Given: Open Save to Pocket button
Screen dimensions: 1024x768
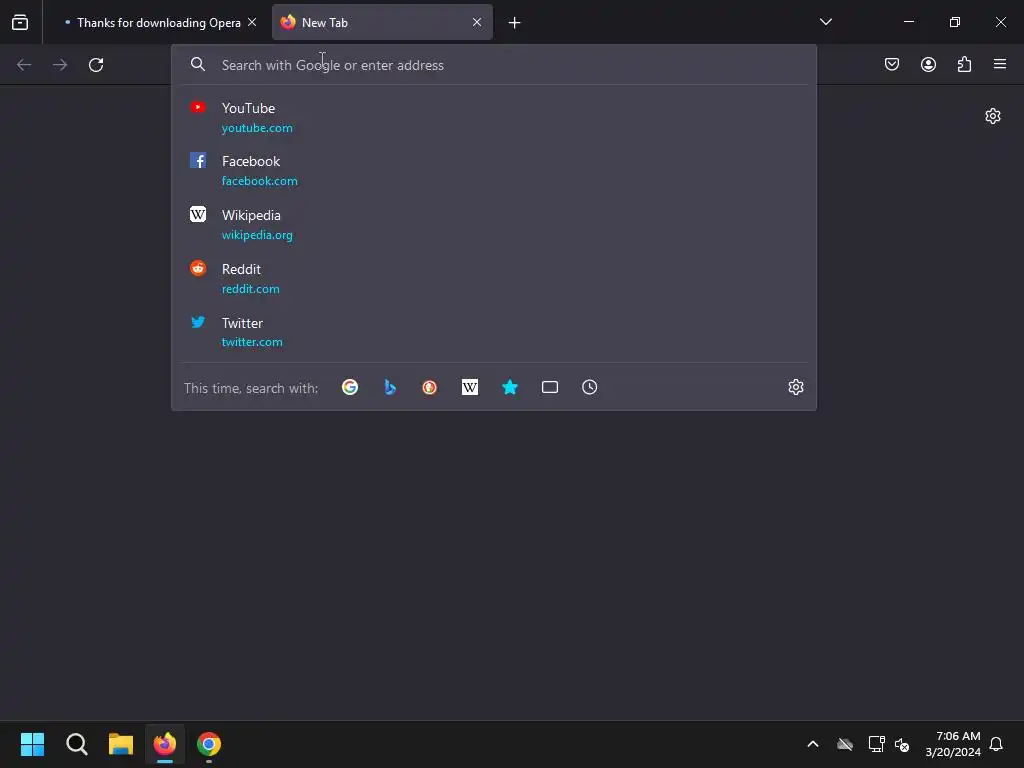Looking at the screenshot, I should coord(891,64).
